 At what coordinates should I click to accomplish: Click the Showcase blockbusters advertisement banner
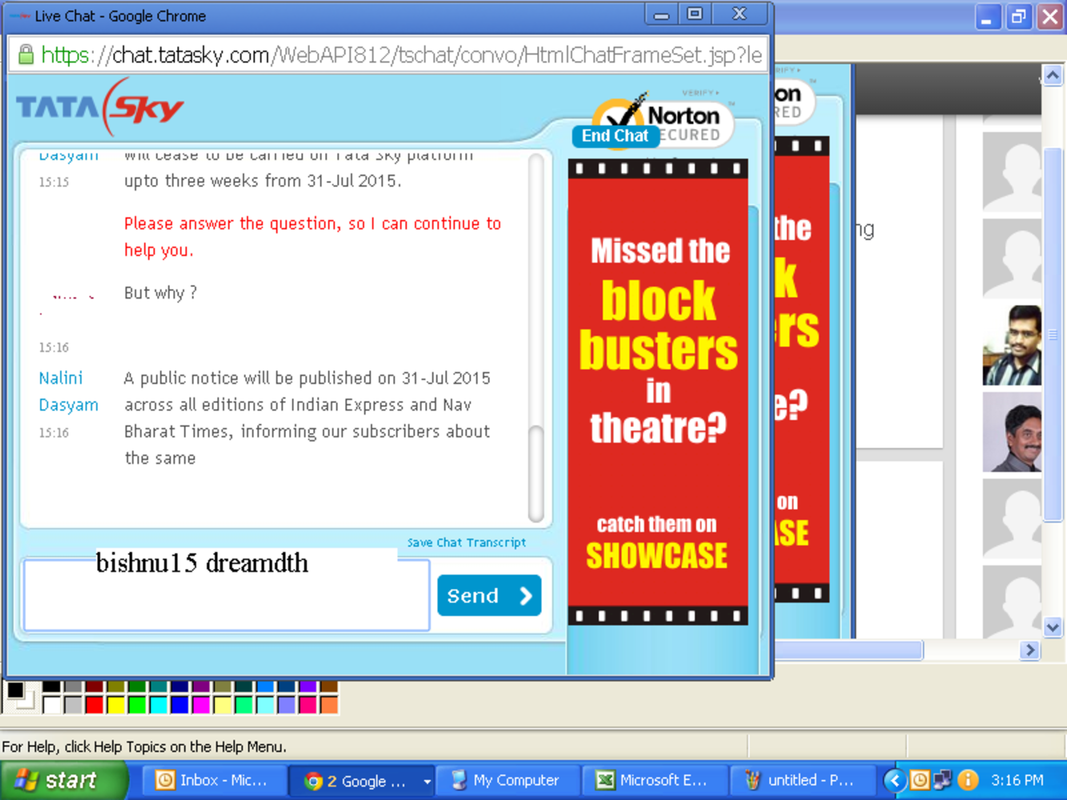[658, 392]
